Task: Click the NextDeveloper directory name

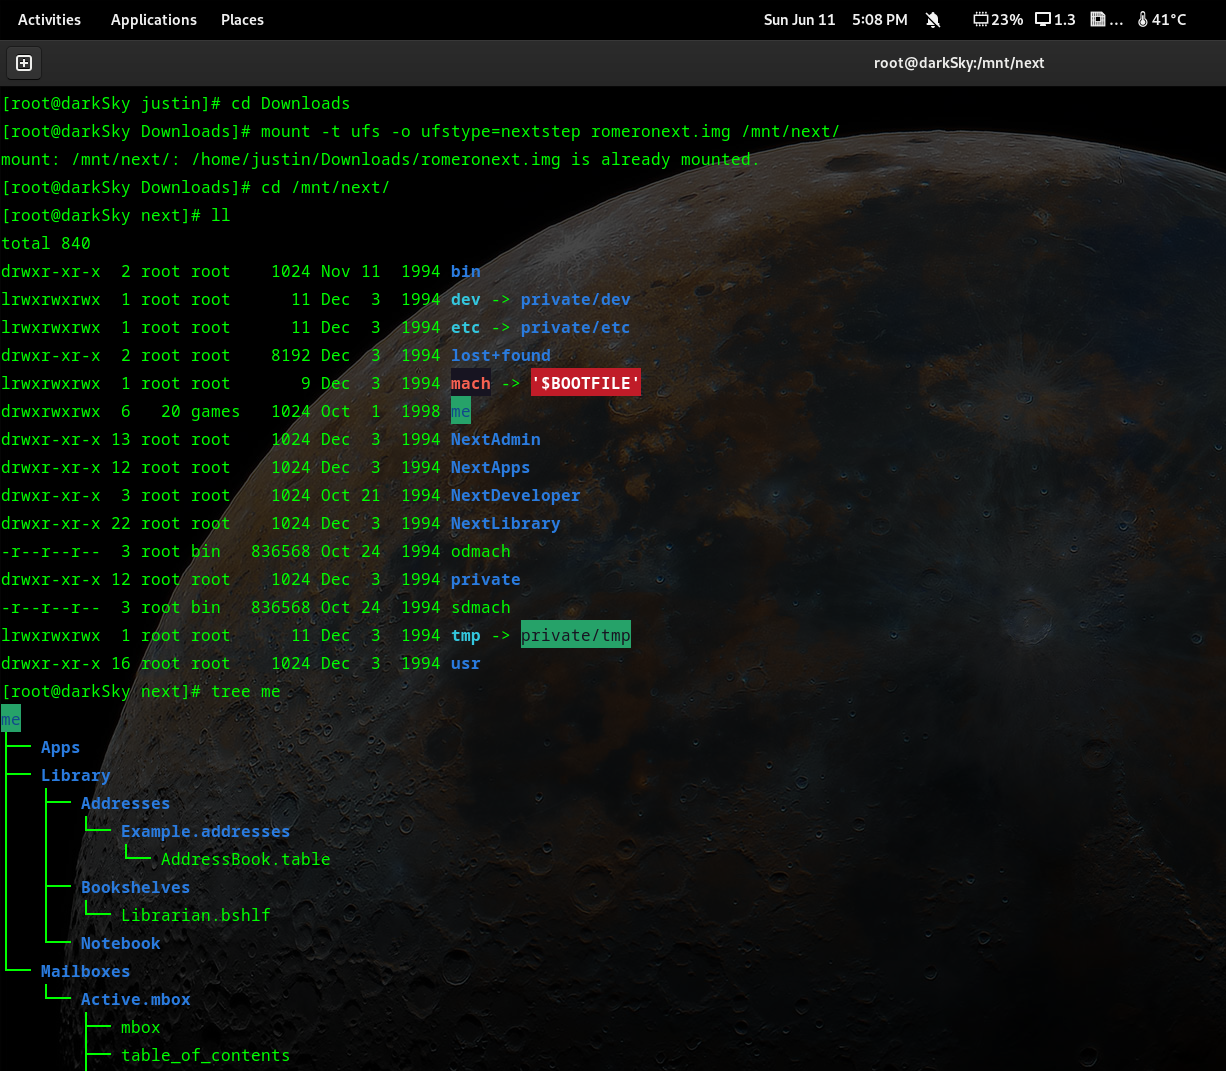Action: coord(515,496)
